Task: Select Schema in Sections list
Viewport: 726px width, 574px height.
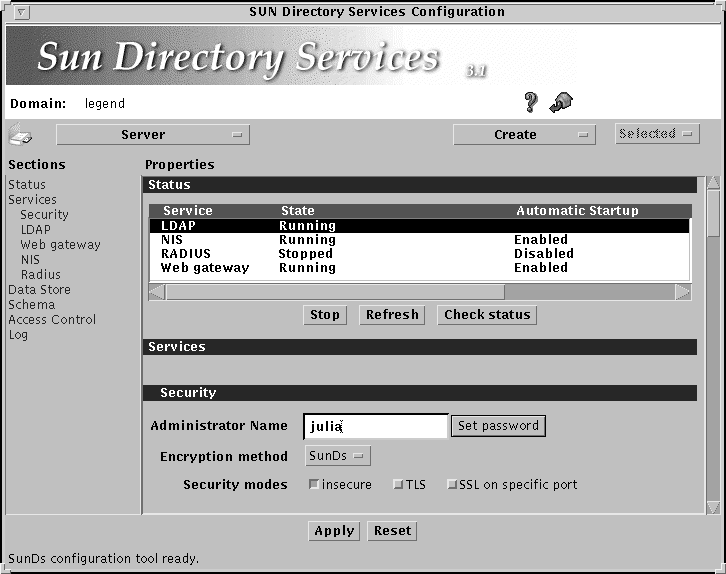Action: [31, 305]
